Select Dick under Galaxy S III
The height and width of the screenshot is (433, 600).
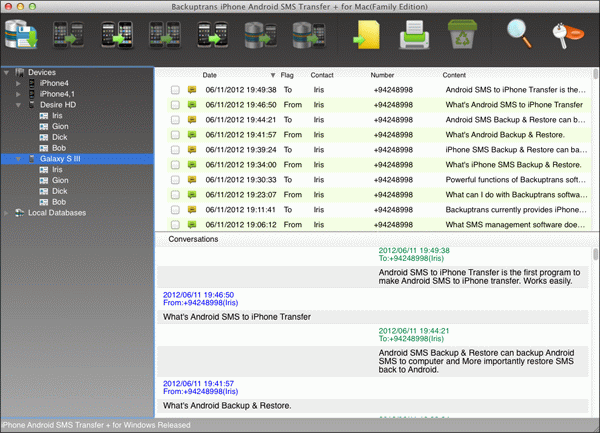[x=59, y=191]
